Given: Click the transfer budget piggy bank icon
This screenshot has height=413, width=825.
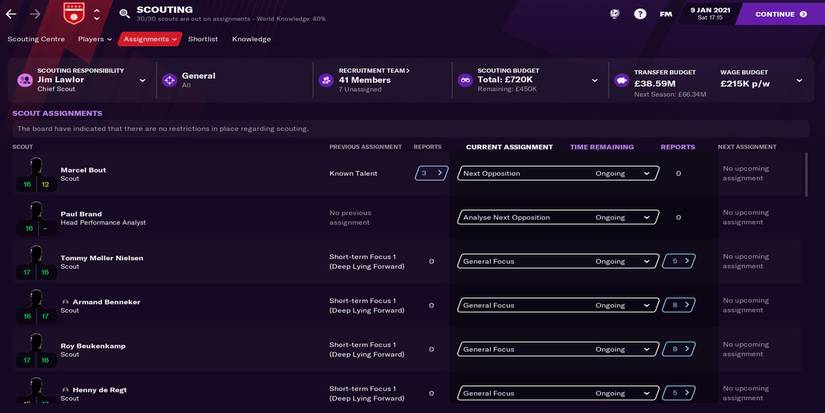Looking at the screenshot, I should click(x=620, y=80).
